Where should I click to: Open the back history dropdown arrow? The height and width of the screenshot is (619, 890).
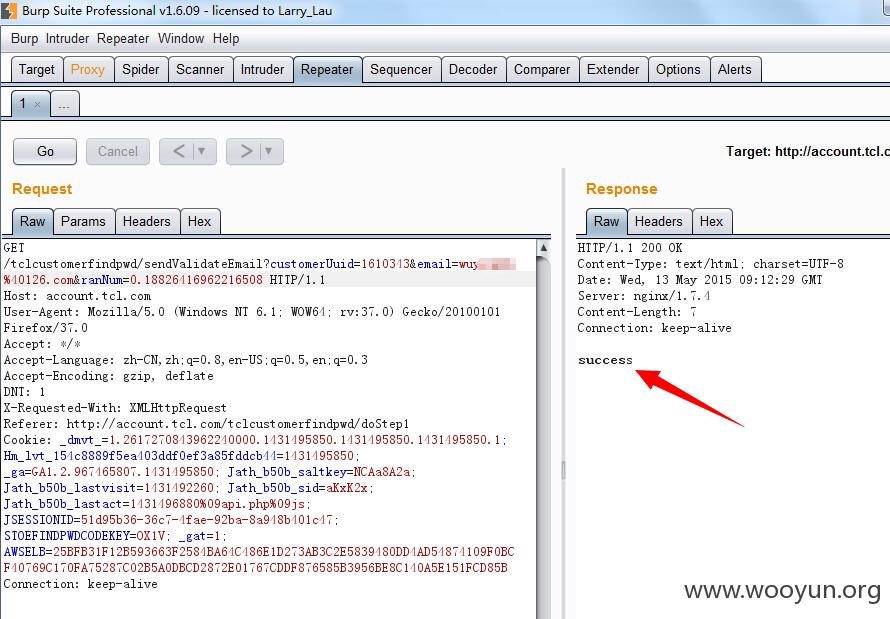tap(202, 151)
